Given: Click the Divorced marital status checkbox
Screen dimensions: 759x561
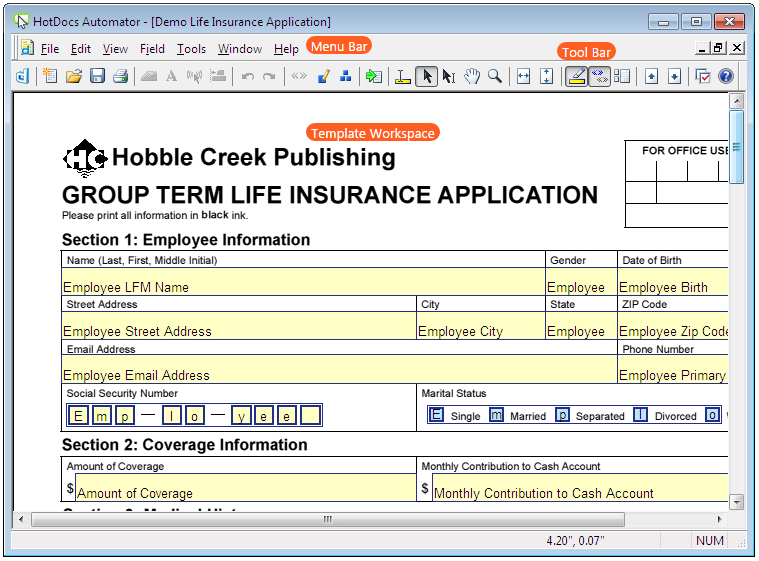Looking at the screenshot, I should coord(640,415).
